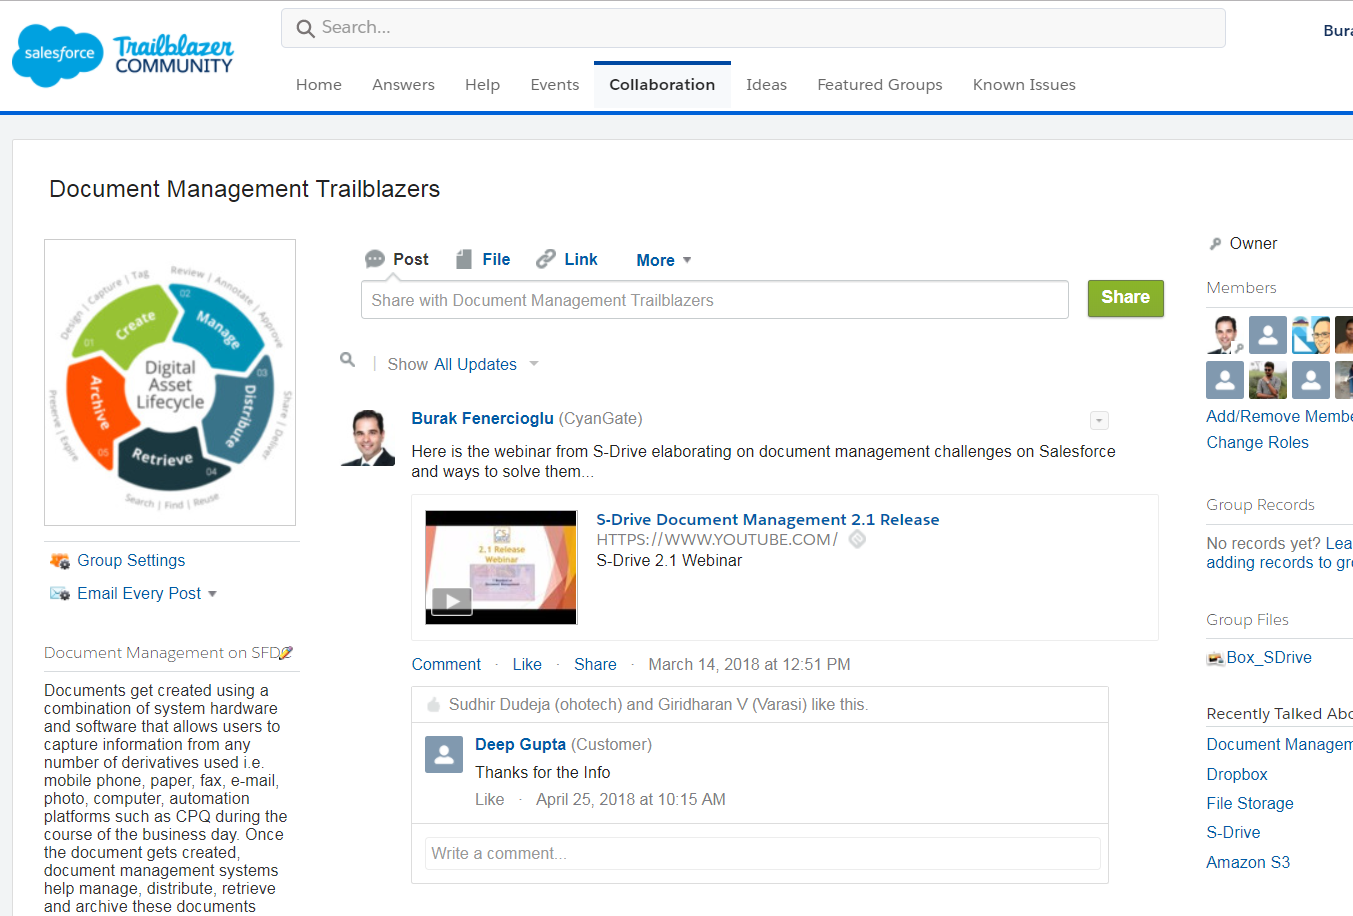Image resolution: width=1353 pixels, height=916 pixels.
Task: Click the Share with Document Management Trailblazers box
Action: (x=715, y=300)
